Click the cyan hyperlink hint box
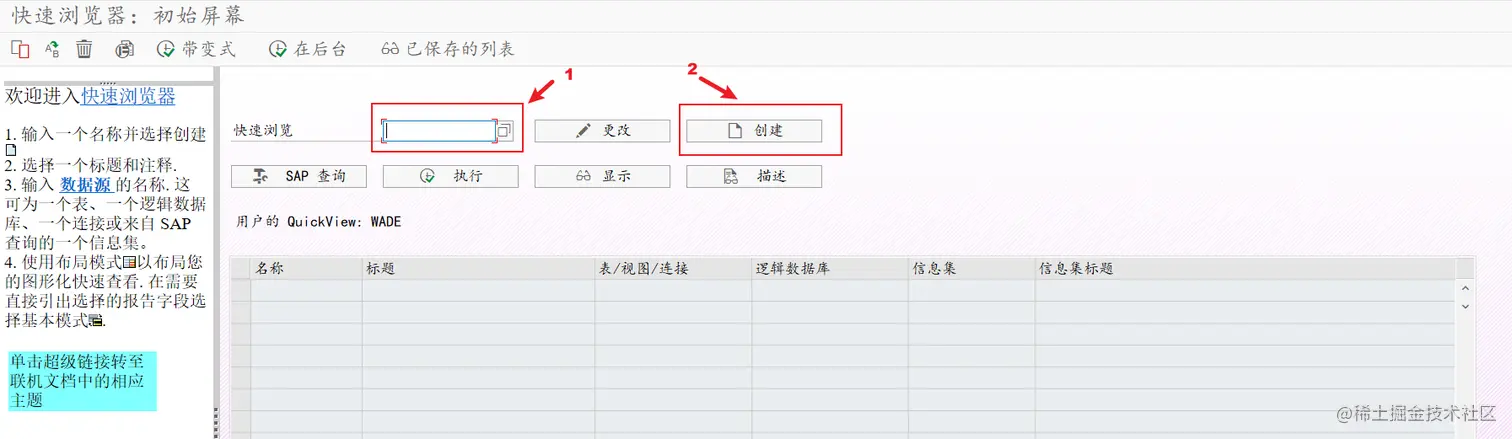The image size is (1512, 439). 82,381
